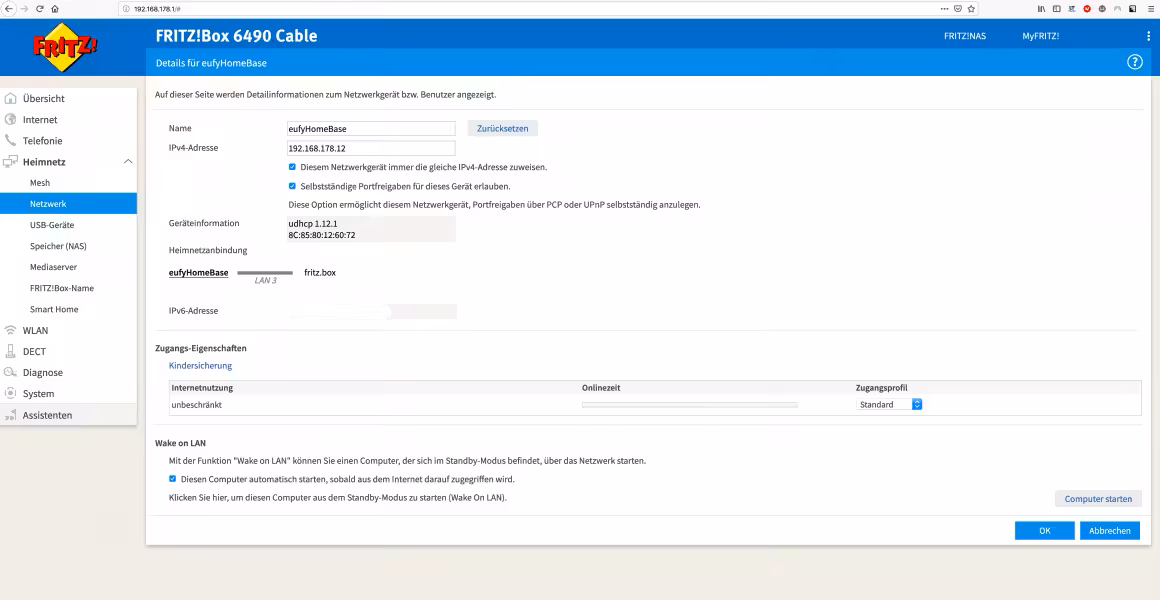Open the Kindersicherung link
The height and width of the screenshot is (600, 1160).
click(200, 365)
